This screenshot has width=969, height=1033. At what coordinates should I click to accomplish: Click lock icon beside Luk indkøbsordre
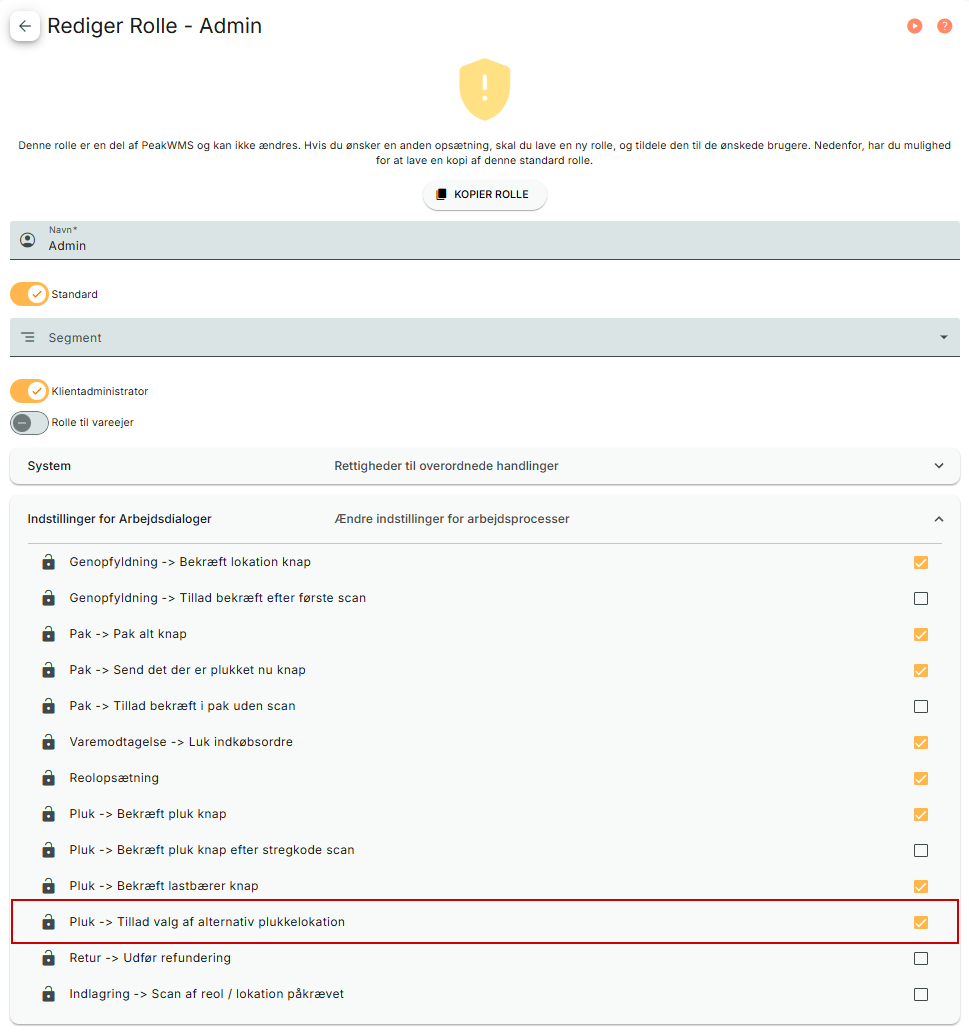(49, 742)
